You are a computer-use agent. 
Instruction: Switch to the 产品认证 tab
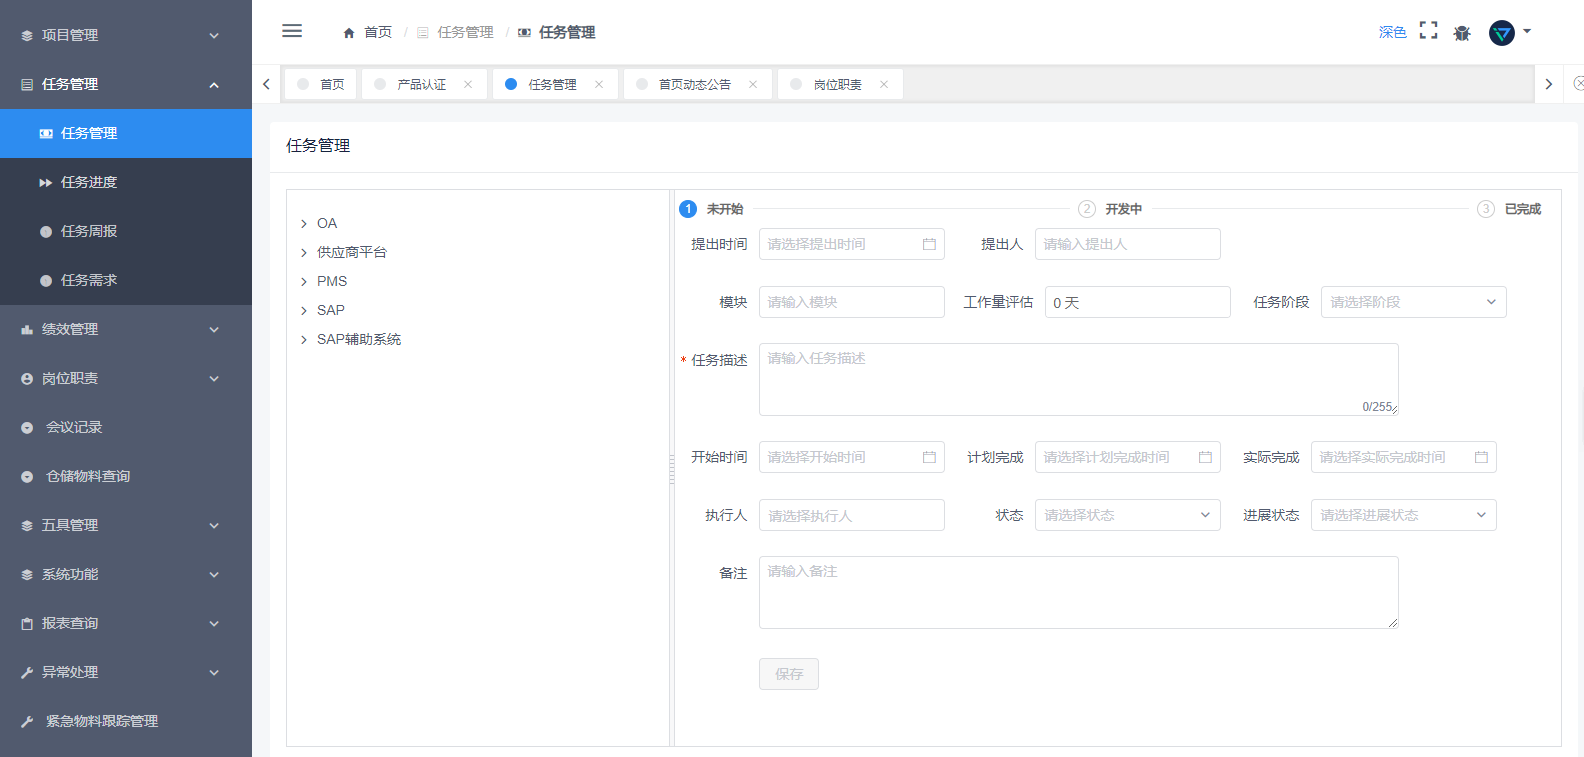[422, 84]
